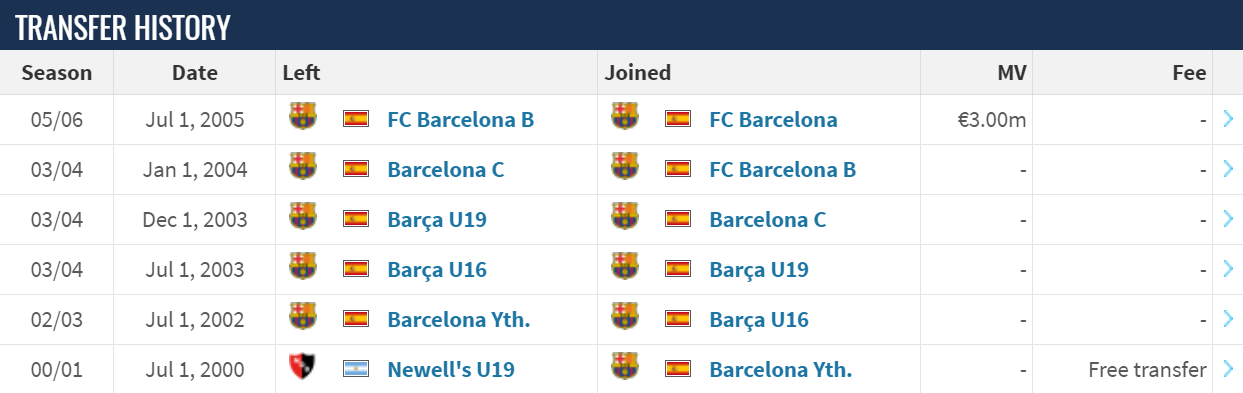Image resolution: width=1243 pixels, height=393 pixels.
Task: Click the €3.00m market value cell
Action: coord(992,120)
